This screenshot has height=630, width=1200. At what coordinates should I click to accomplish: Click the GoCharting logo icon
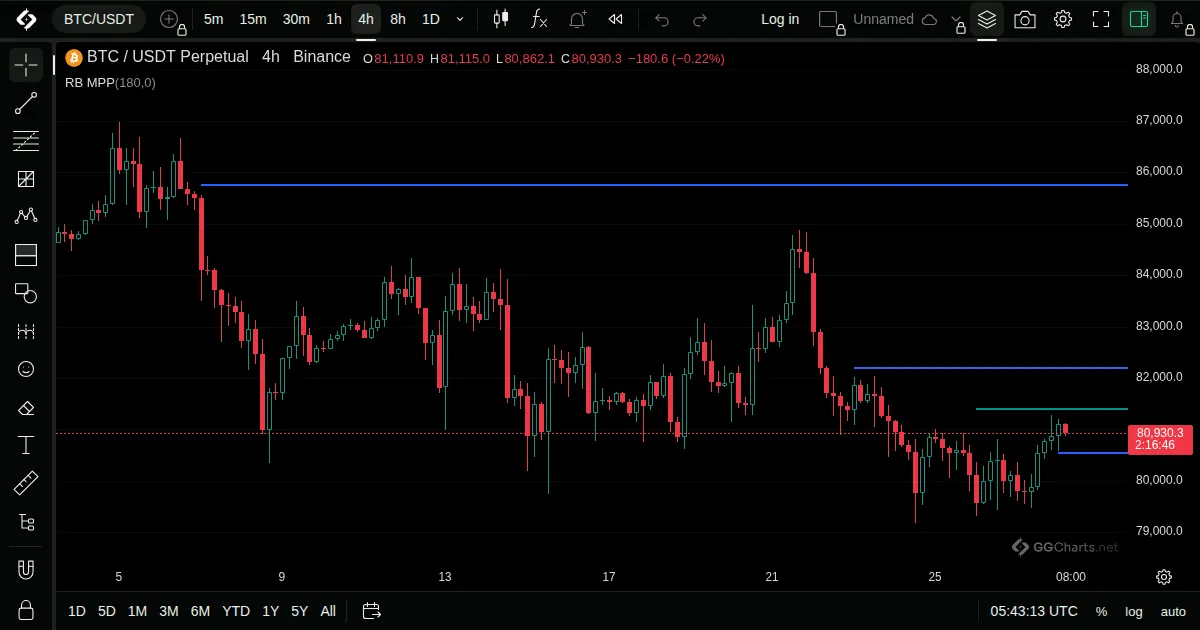[x=26, y=19]
